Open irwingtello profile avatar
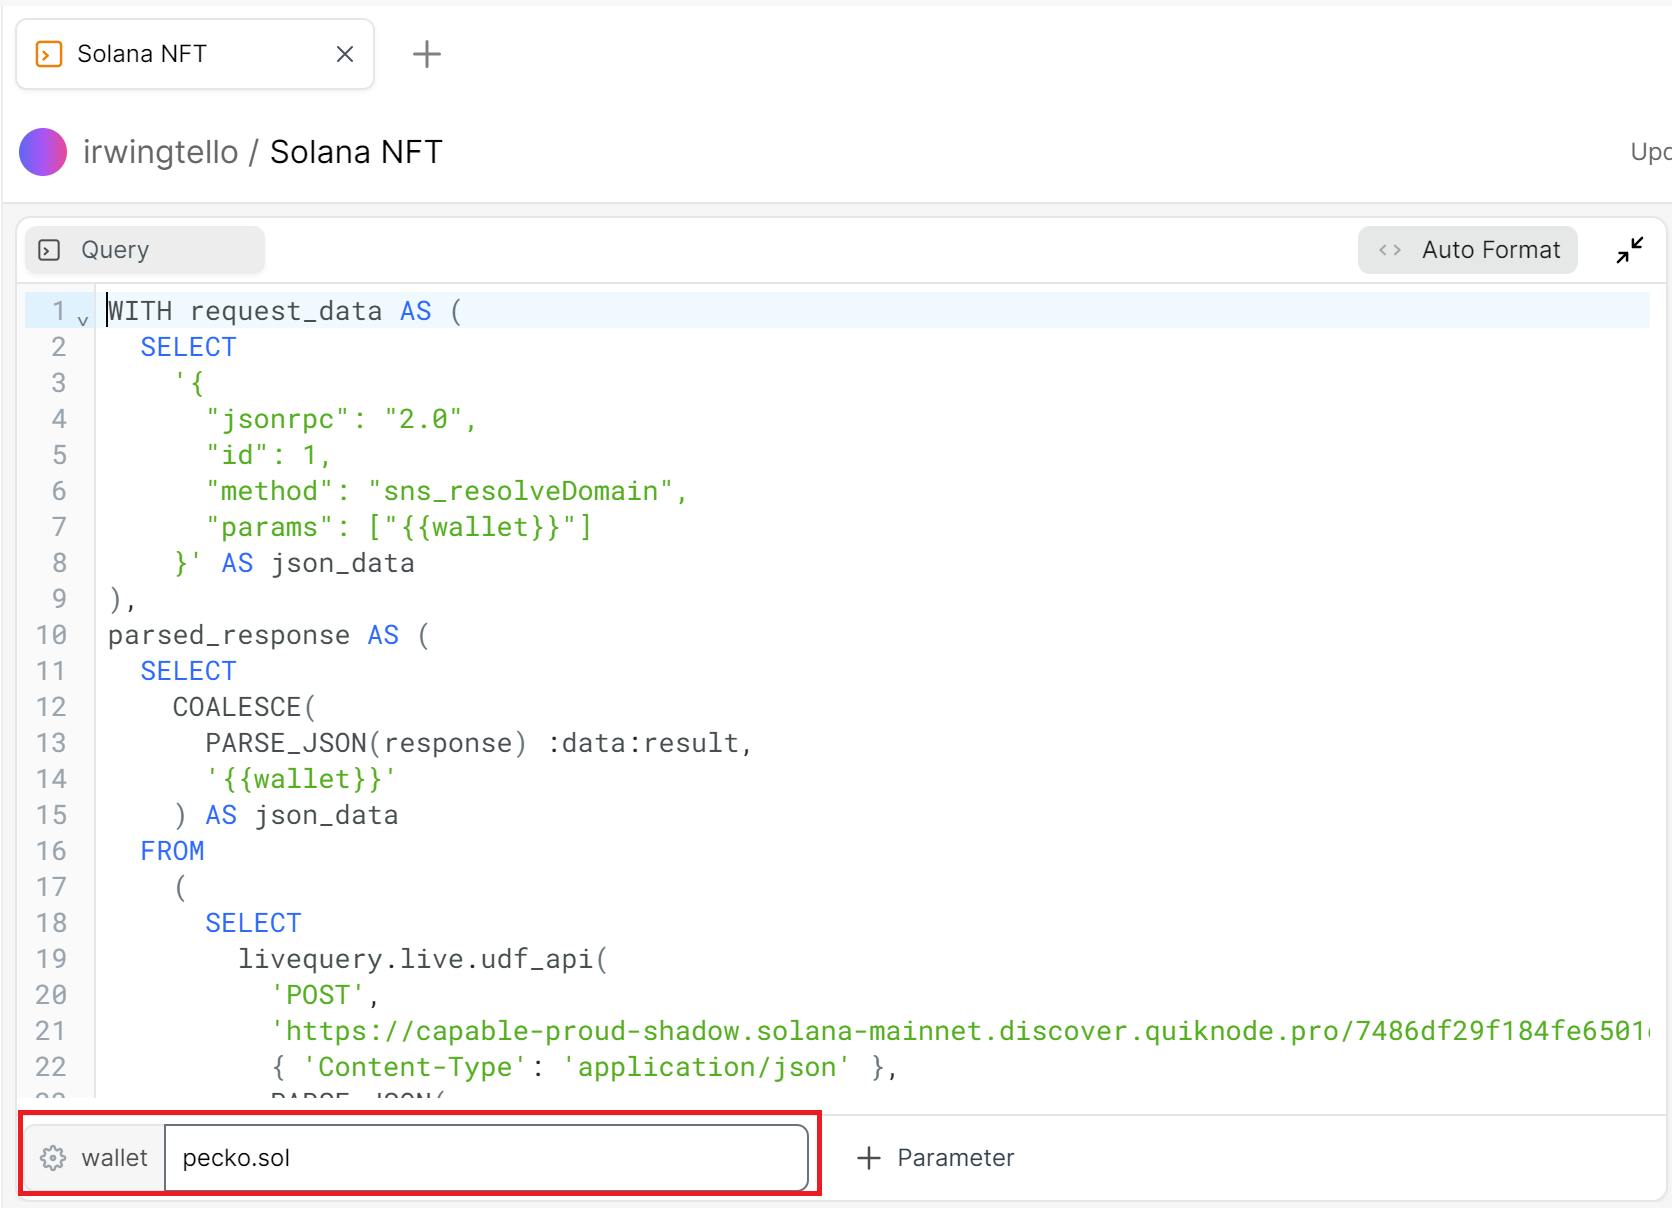This screenshot has width=1672, height=1208. click(x=43, y=152)
